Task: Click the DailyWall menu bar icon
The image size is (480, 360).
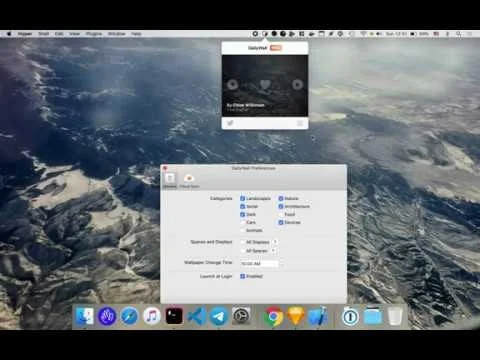Action: [x=265, y=34]
